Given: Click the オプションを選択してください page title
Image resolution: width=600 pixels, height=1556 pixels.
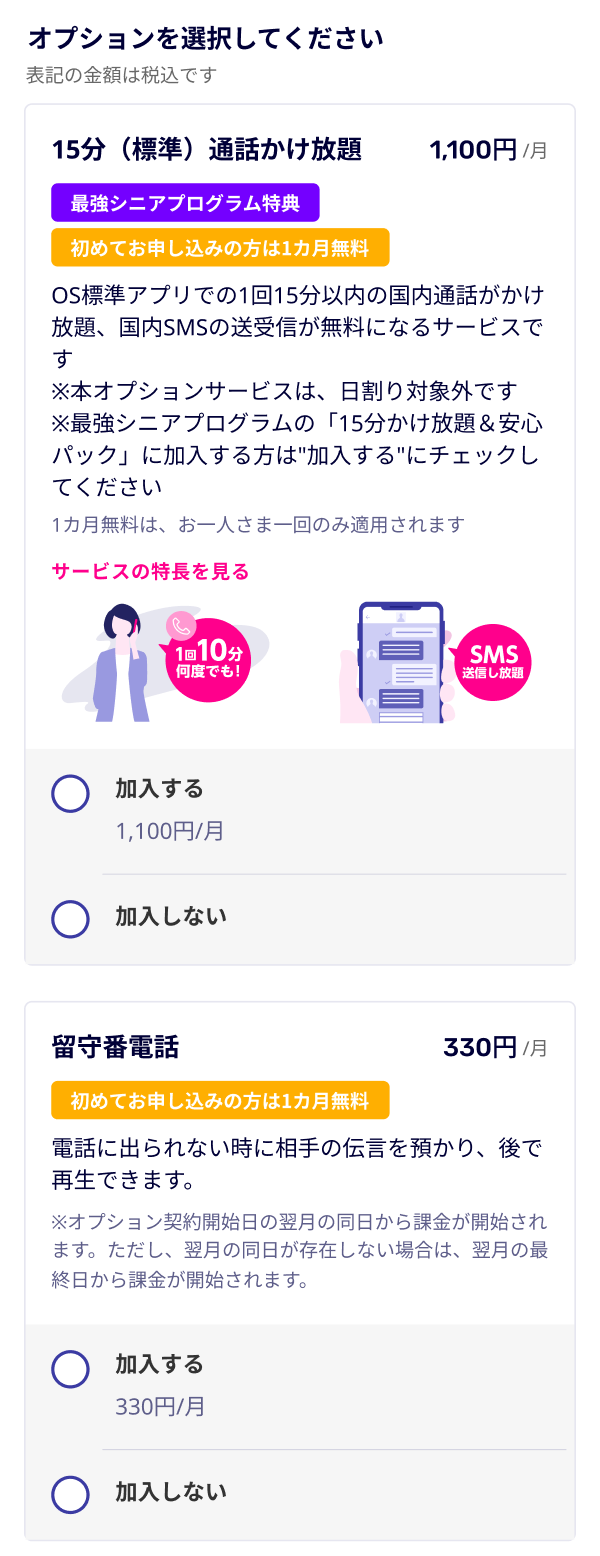Looking at the screenshot, I should (205, 40).
